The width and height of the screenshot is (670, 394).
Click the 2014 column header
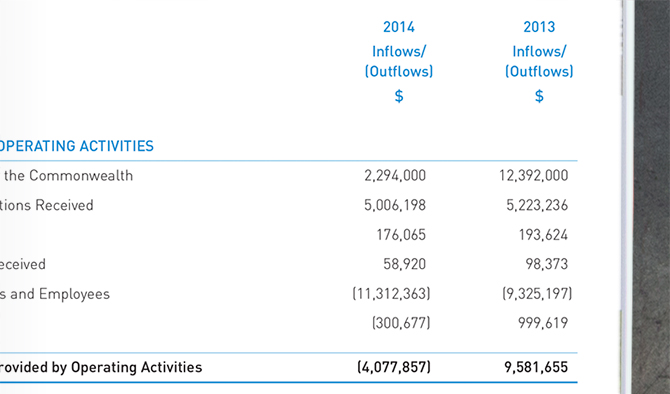click(399, 27)
